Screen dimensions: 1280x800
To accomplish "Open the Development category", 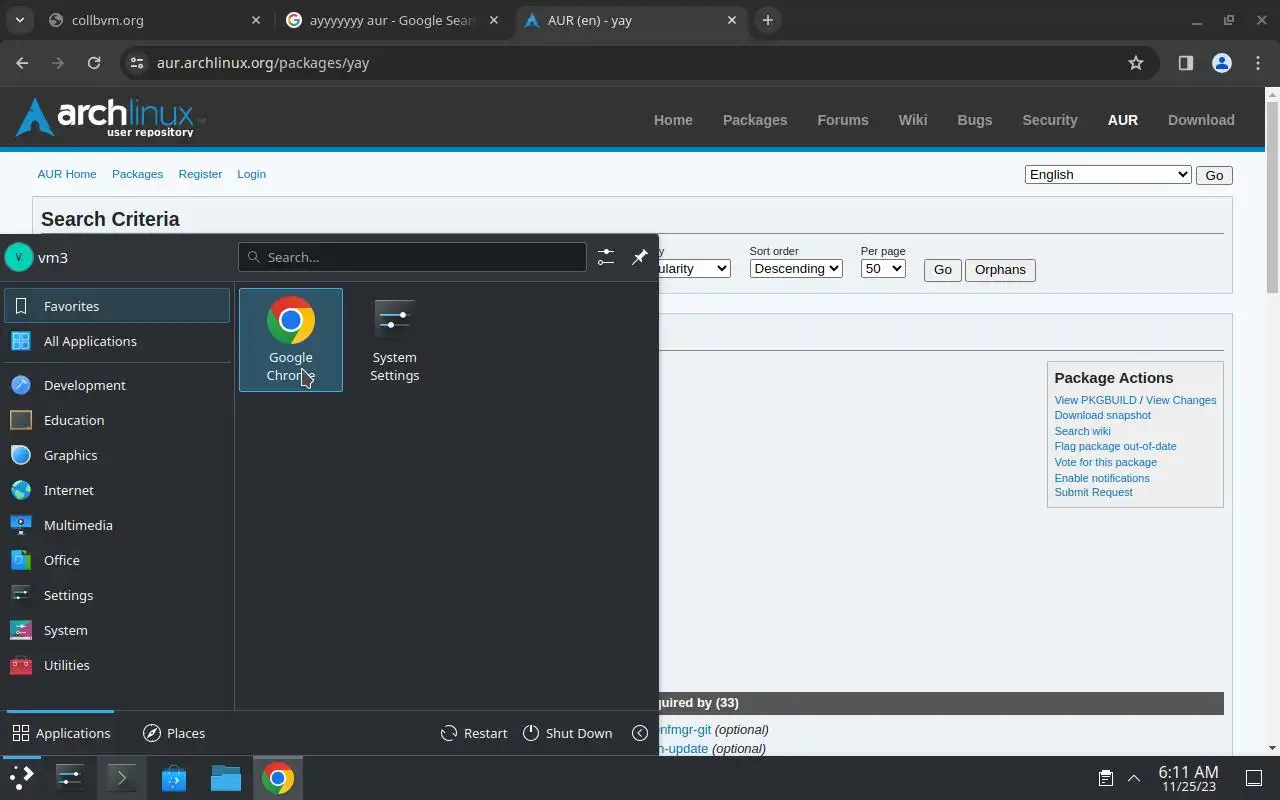I will [x=117, y=385].
